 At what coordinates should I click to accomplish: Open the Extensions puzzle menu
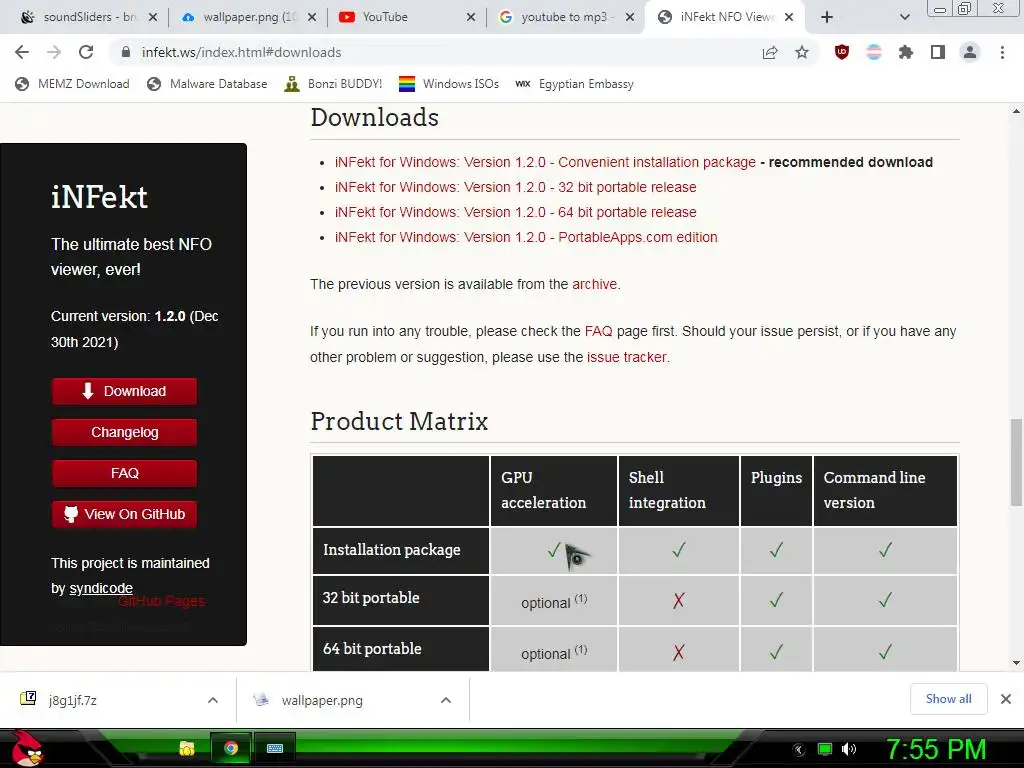pyautogui.click(x=906, y=52)
